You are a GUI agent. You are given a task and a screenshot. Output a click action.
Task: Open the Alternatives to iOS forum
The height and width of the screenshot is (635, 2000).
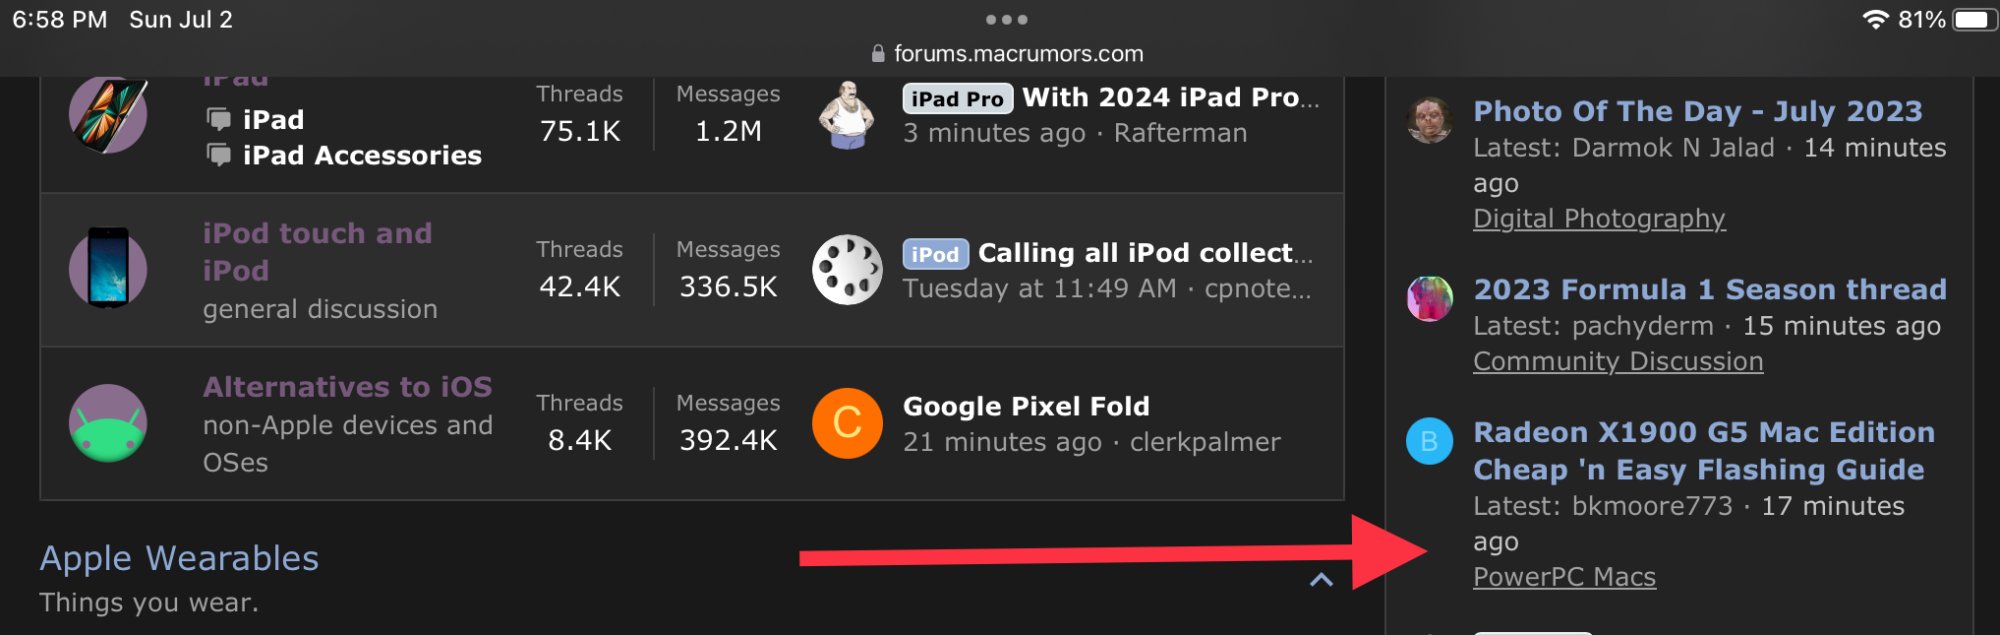pos(347,387)
